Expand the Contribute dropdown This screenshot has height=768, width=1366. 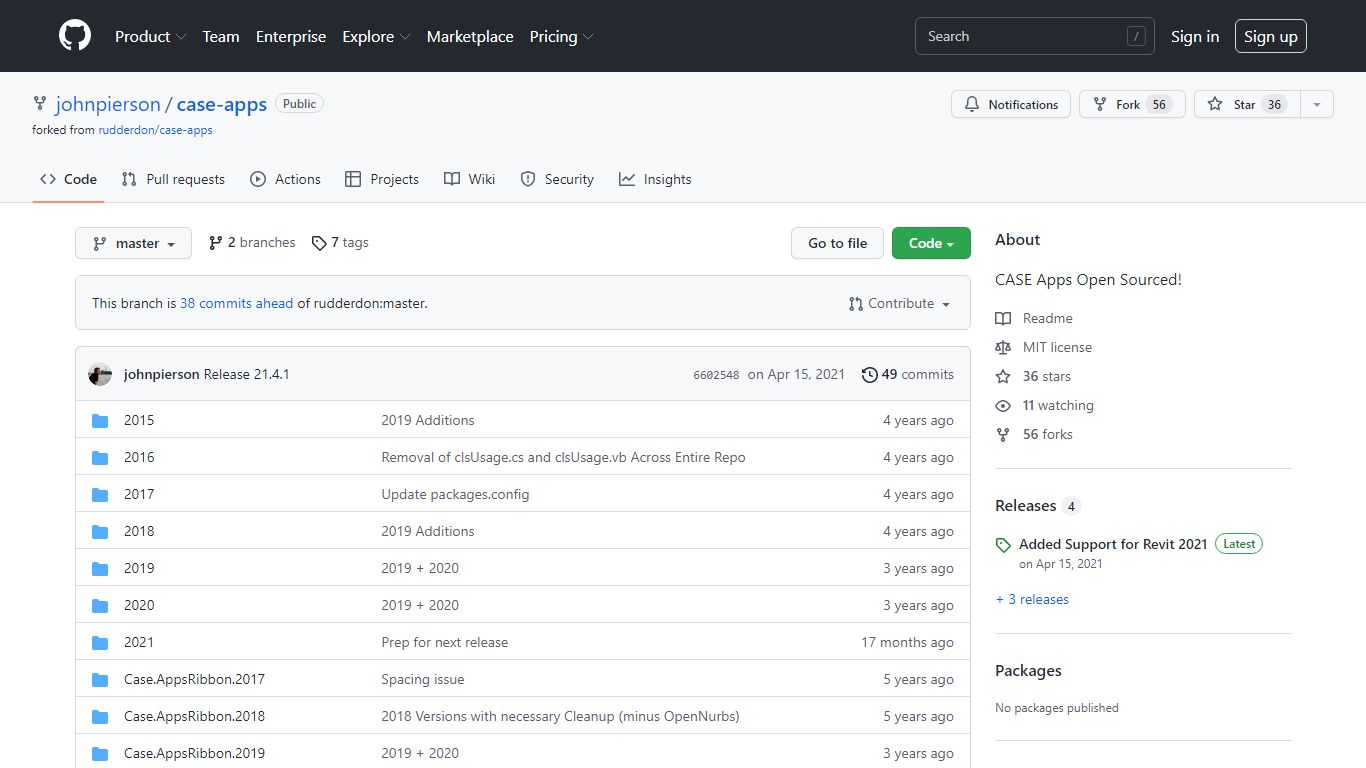[x=899, y=303]
